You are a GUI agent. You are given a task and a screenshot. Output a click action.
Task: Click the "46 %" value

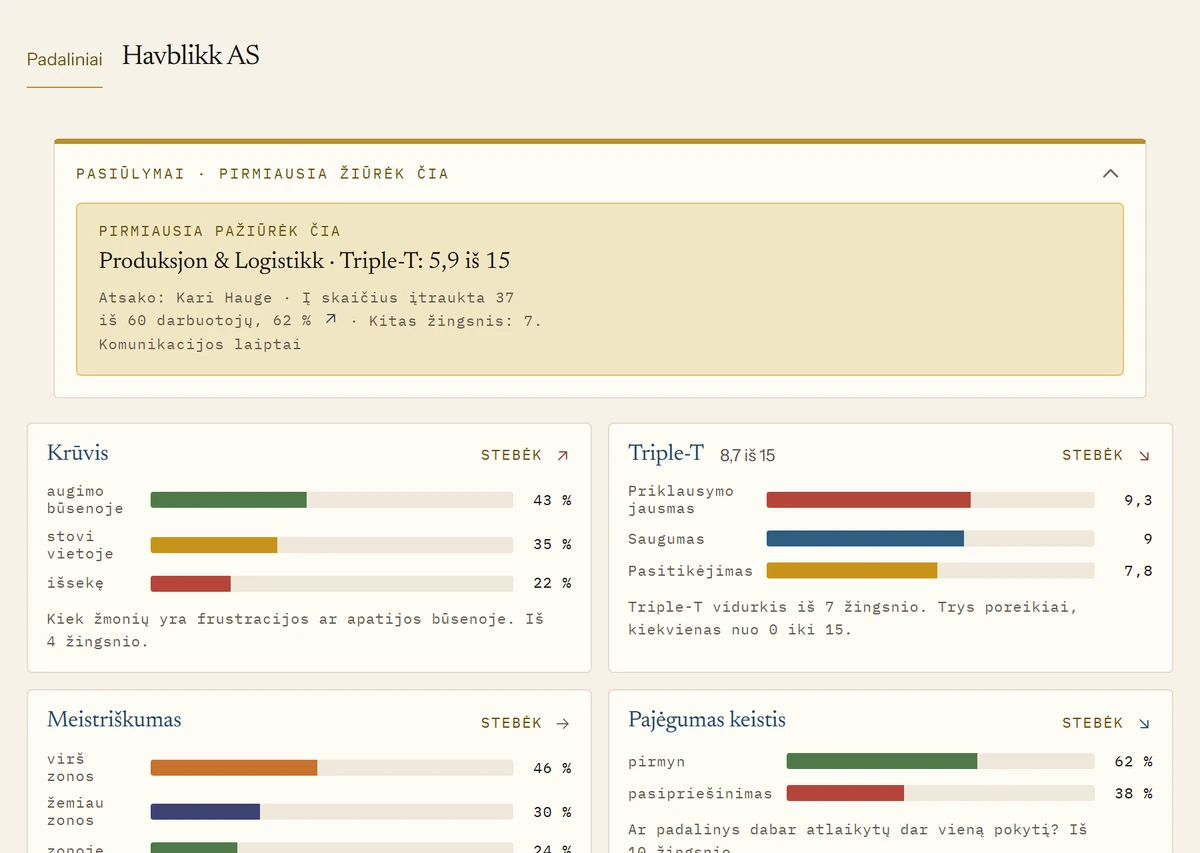[552, 768]
